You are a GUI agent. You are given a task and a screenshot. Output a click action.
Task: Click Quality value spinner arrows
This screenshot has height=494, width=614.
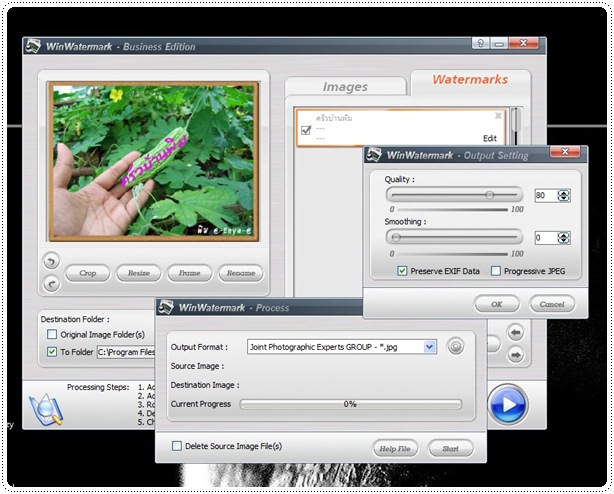563,195
